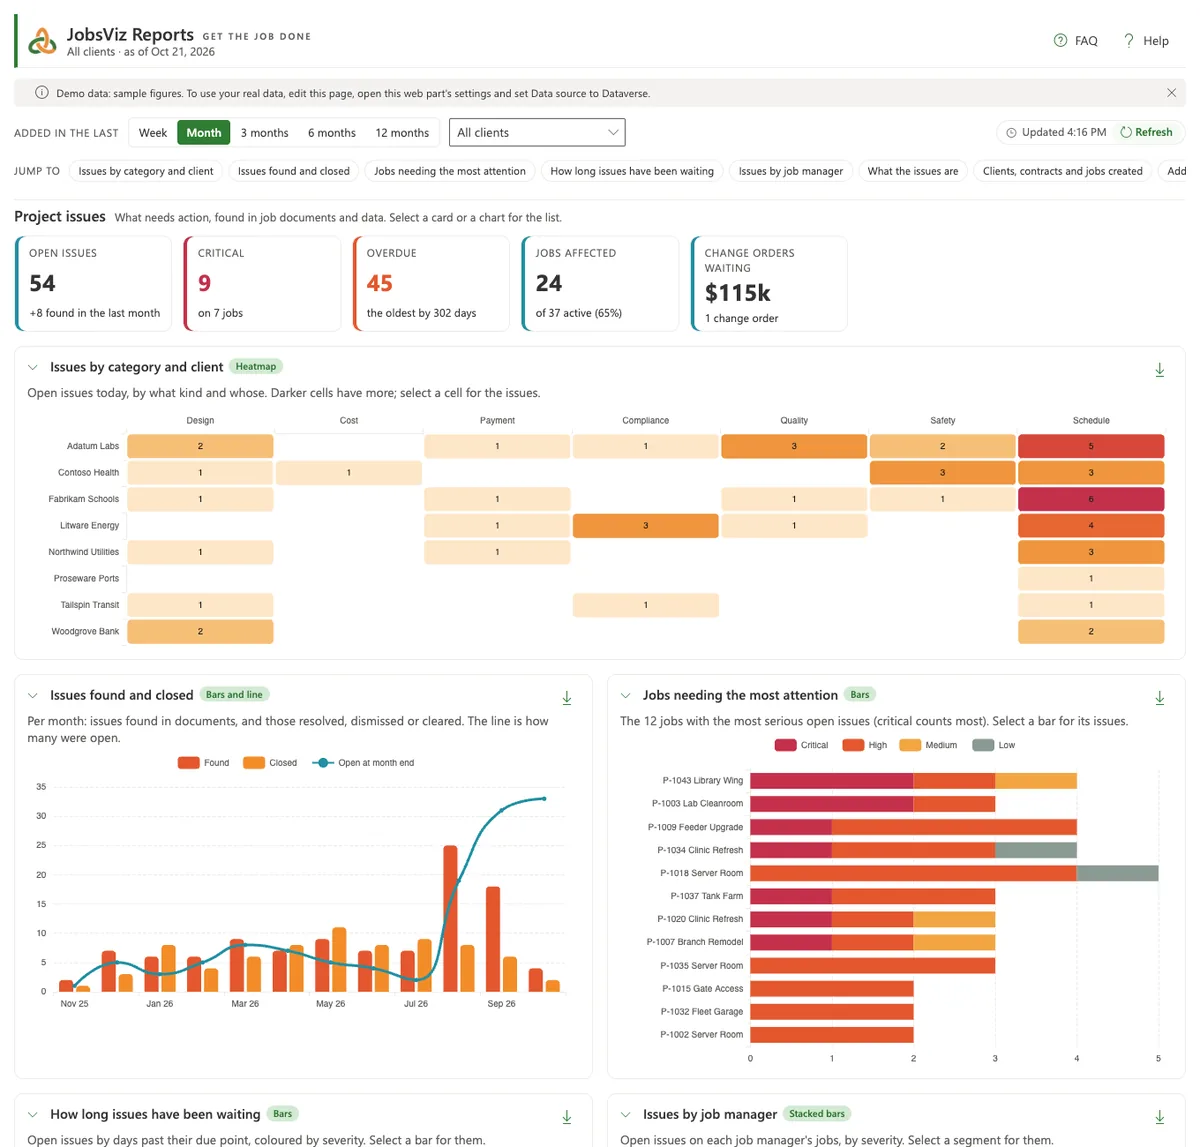Open the Critical 9 card
The image size is (1200, 1147).
pos(262,283)
